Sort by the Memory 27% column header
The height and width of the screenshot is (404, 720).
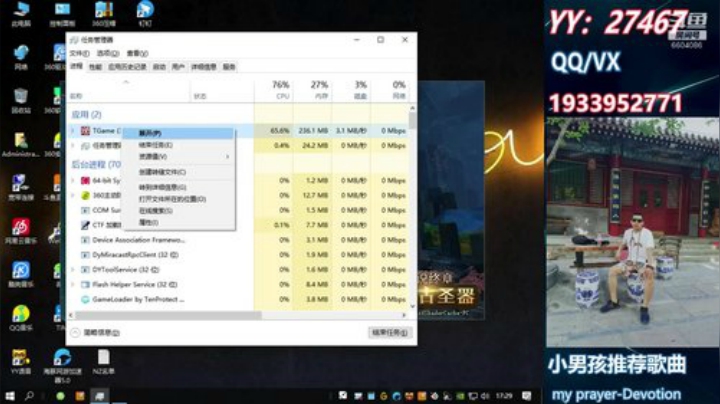click(312, 90)
